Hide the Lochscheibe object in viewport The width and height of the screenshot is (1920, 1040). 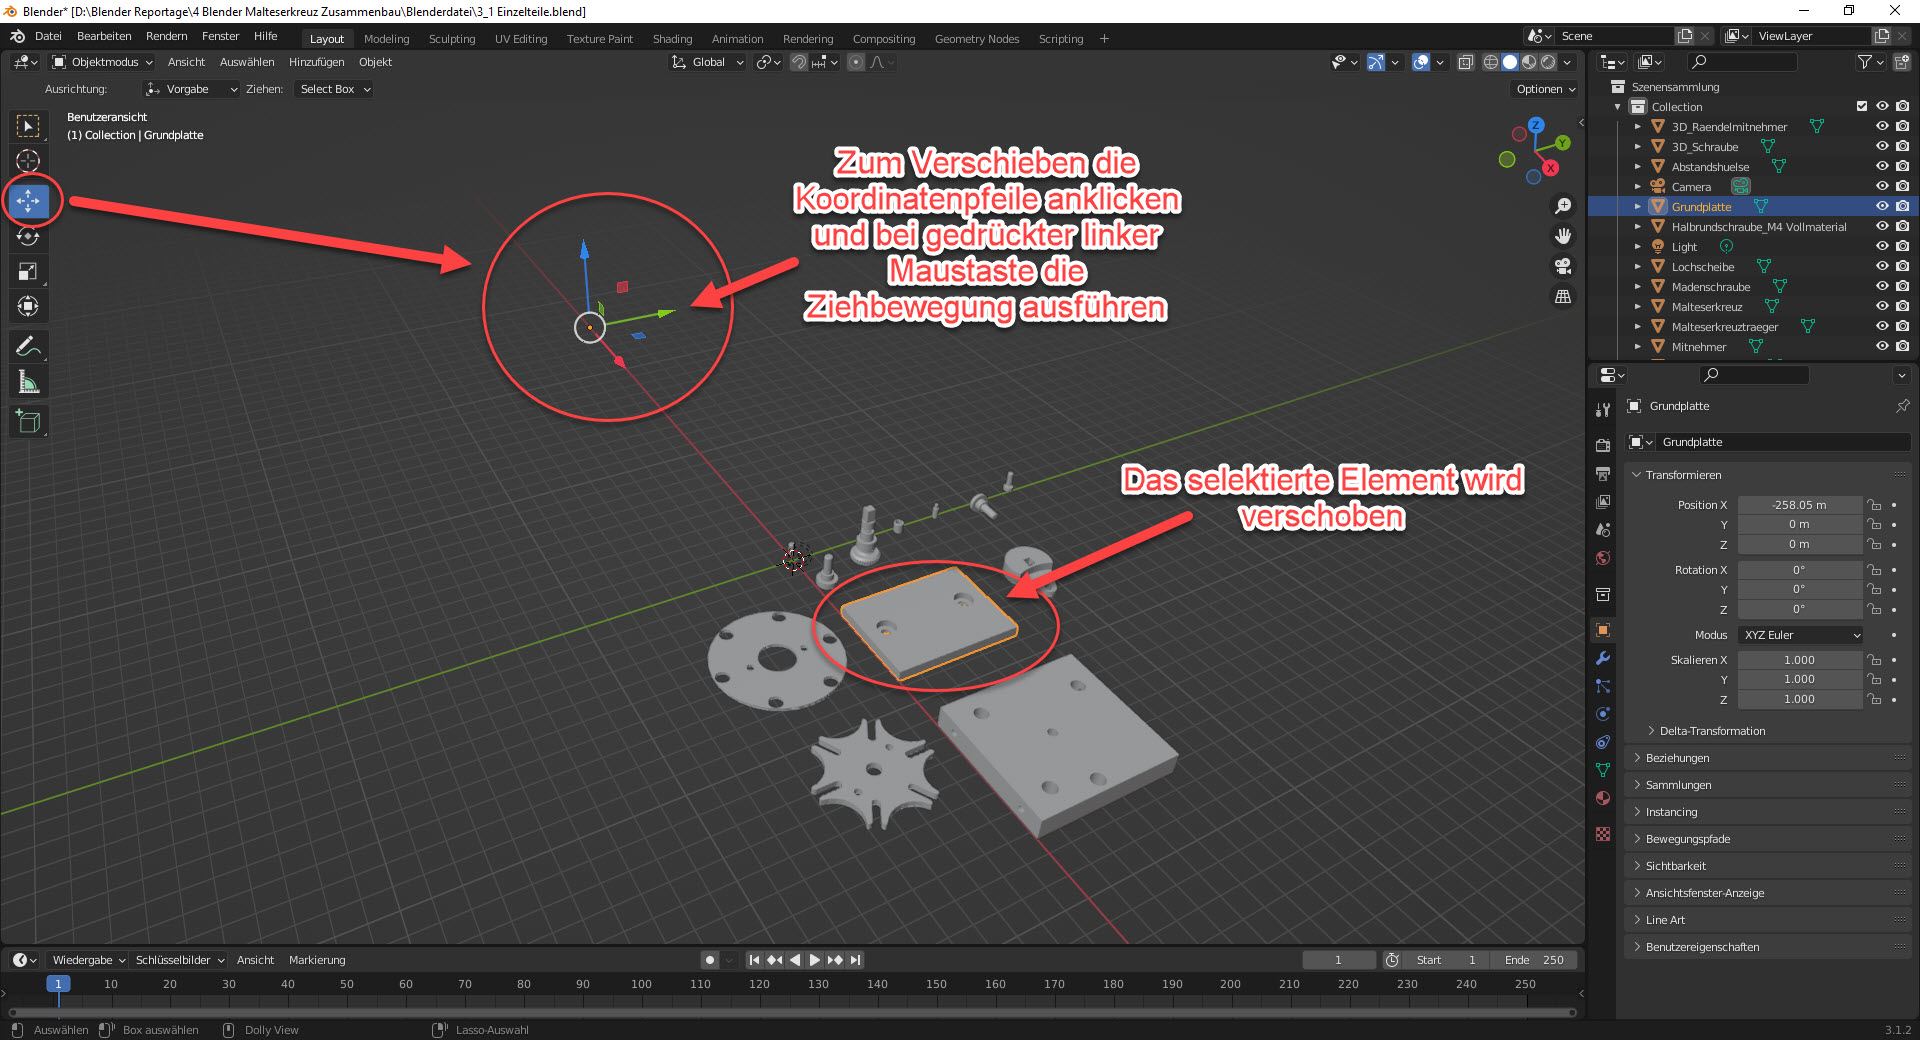pos(1882,267)
